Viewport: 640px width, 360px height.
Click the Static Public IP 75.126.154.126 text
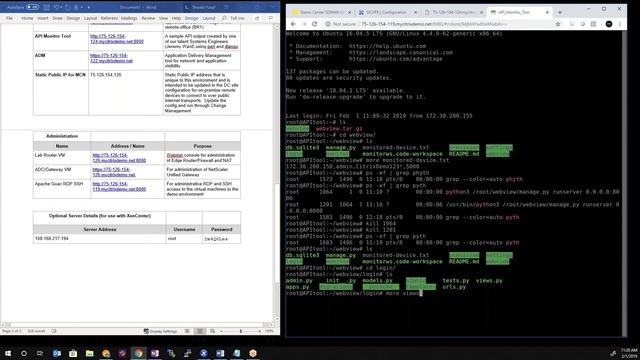(x=106, y=75)
